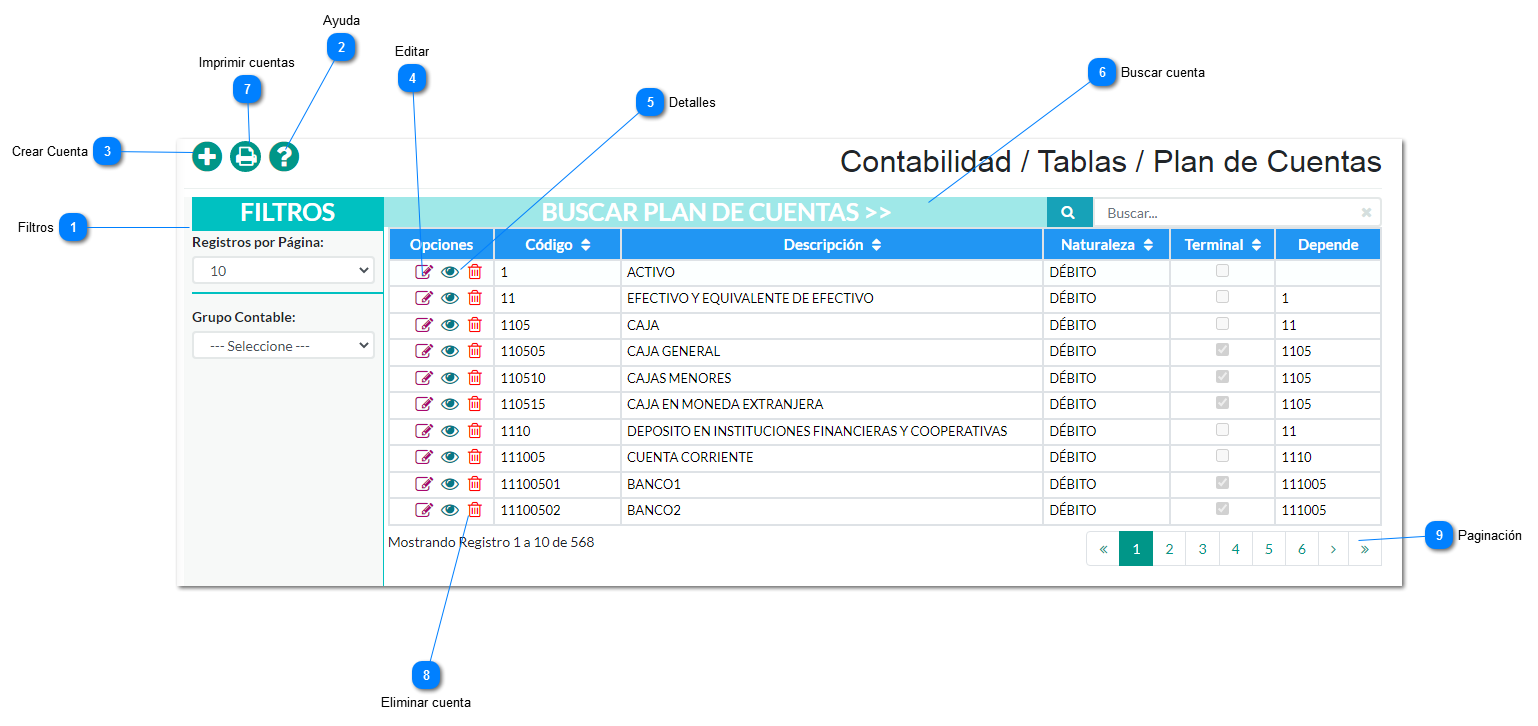Sort table by Descripción column
Screen dimensions: 1538x726
pos(832,244)
